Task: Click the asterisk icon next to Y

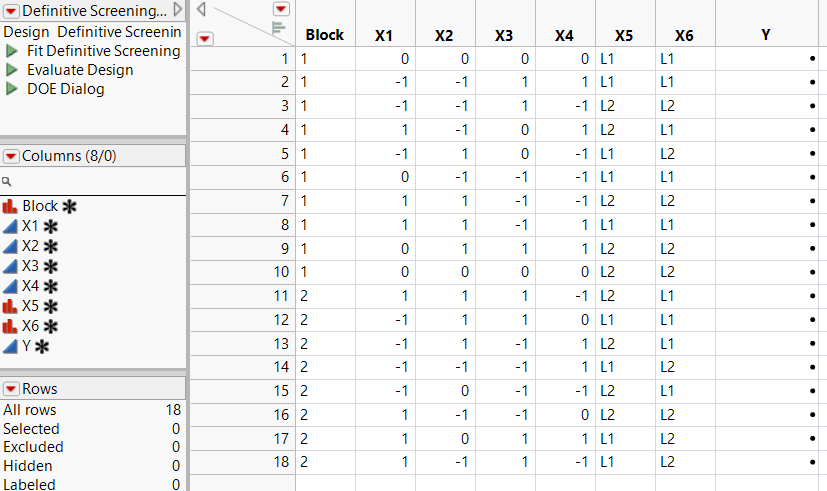Action: click(x=43, y=346)
